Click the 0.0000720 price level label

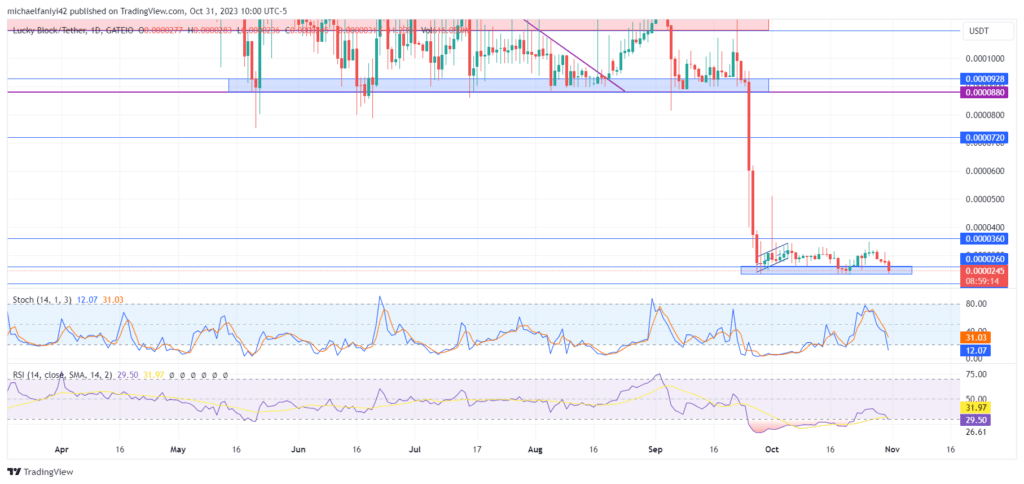point(984,138)
